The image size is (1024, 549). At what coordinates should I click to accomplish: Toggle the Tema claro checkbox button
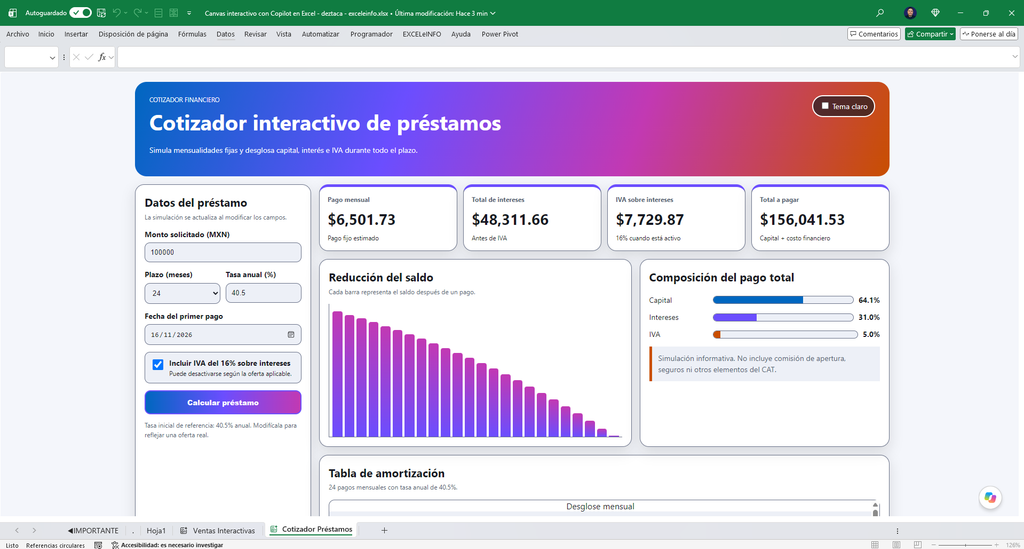coord(843,106)
